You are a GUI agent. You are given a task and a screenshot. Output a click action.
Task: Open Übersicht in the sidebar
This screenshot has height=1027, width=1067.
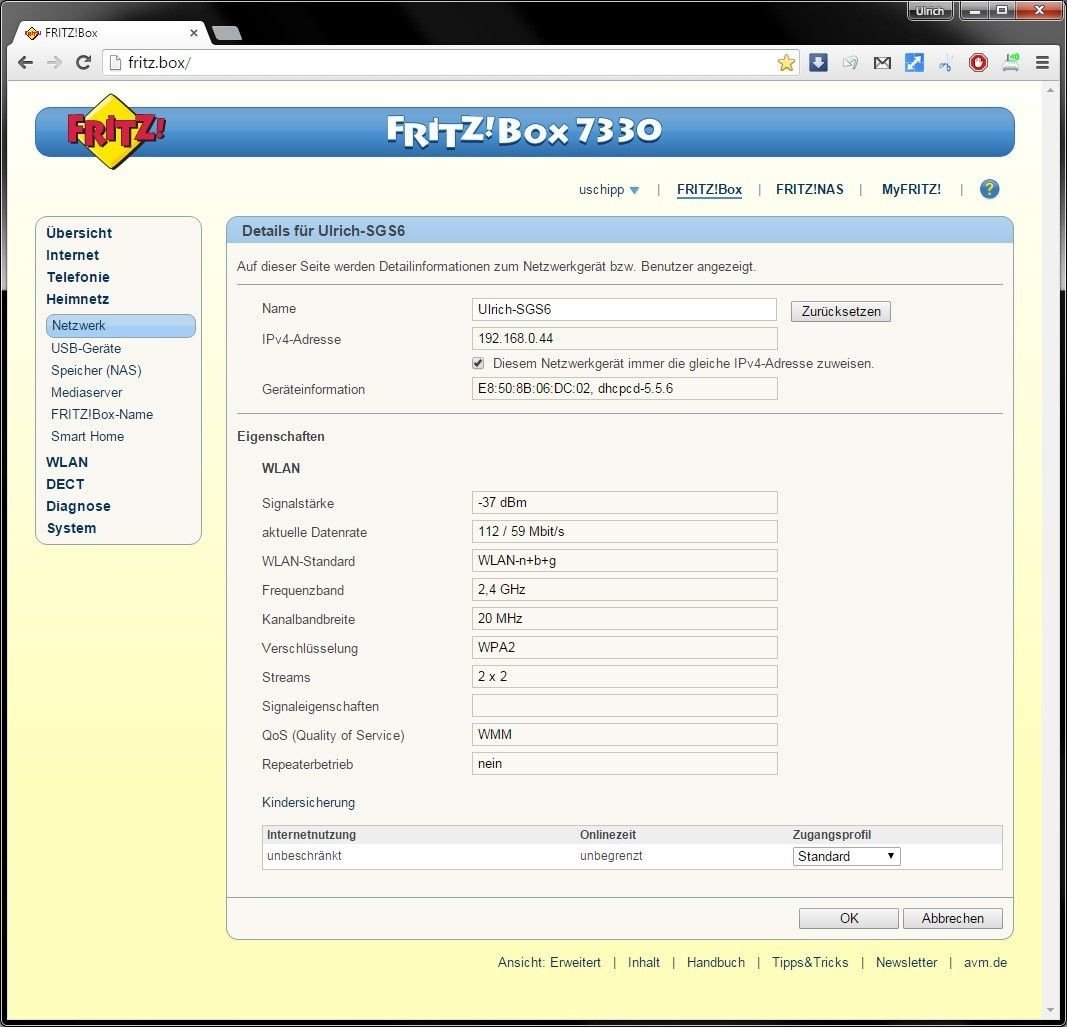(x=79, y=233)
